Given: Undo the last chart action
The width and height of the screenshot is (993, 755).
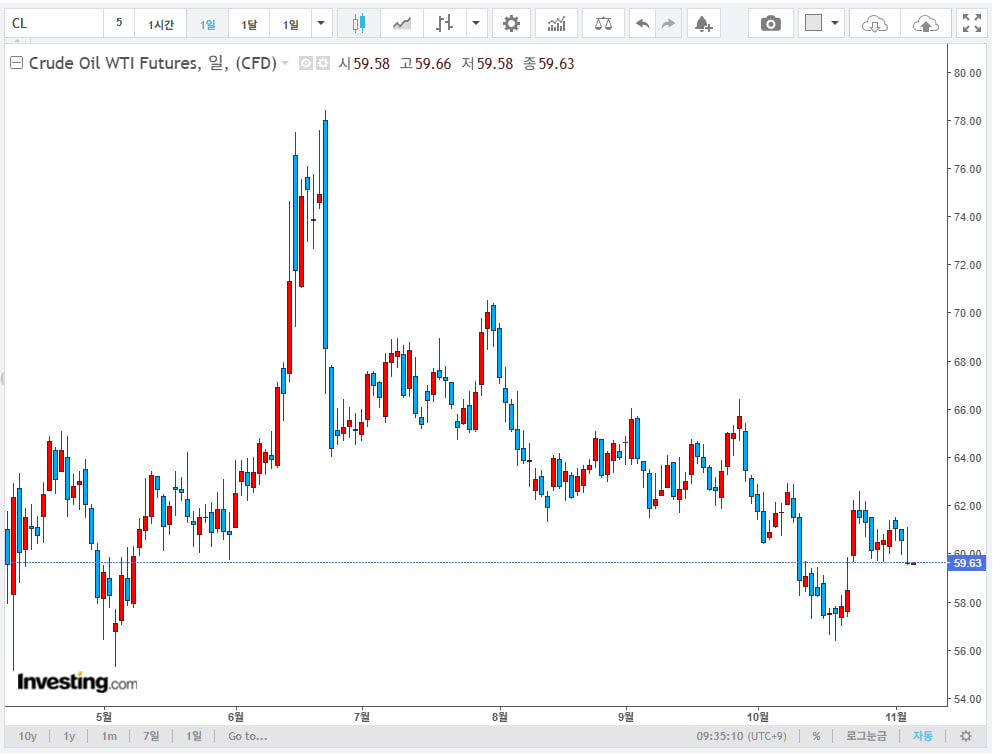Looking at the screenshot, I should (x=644, y=23).
